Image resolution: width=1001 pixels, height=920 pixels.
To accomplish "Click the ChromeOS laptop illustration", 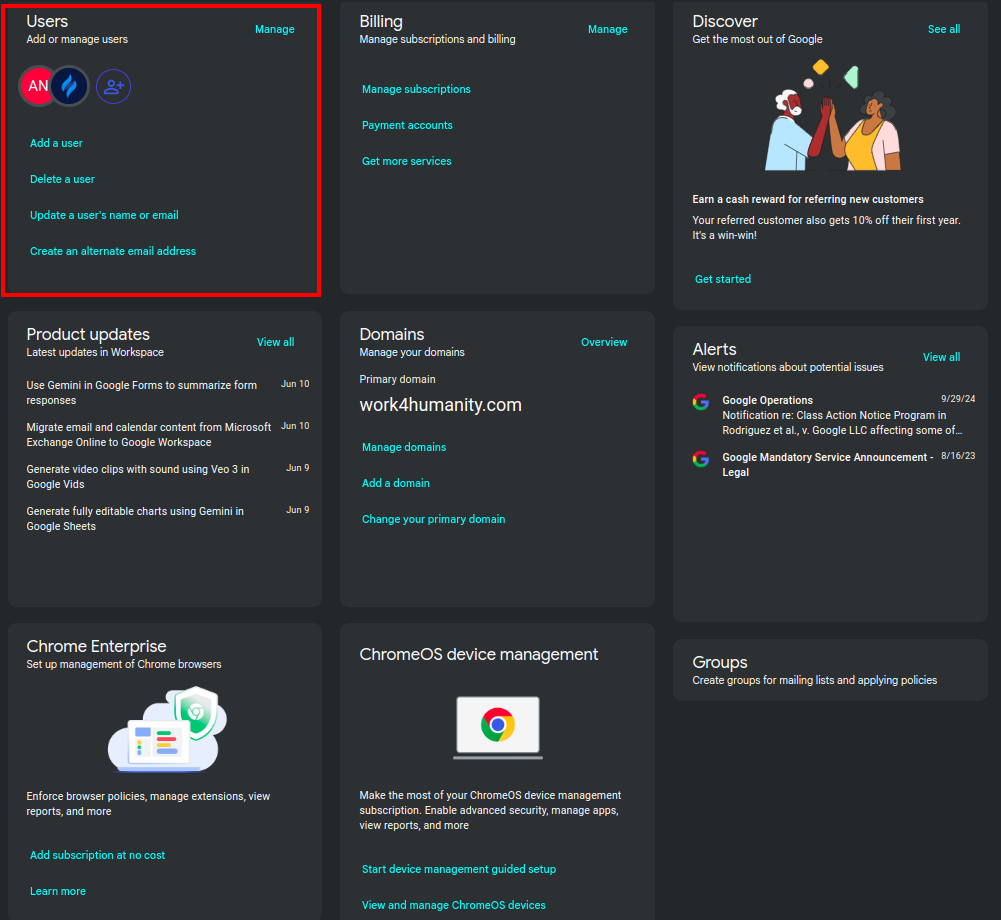I will [x=498, y=727].
